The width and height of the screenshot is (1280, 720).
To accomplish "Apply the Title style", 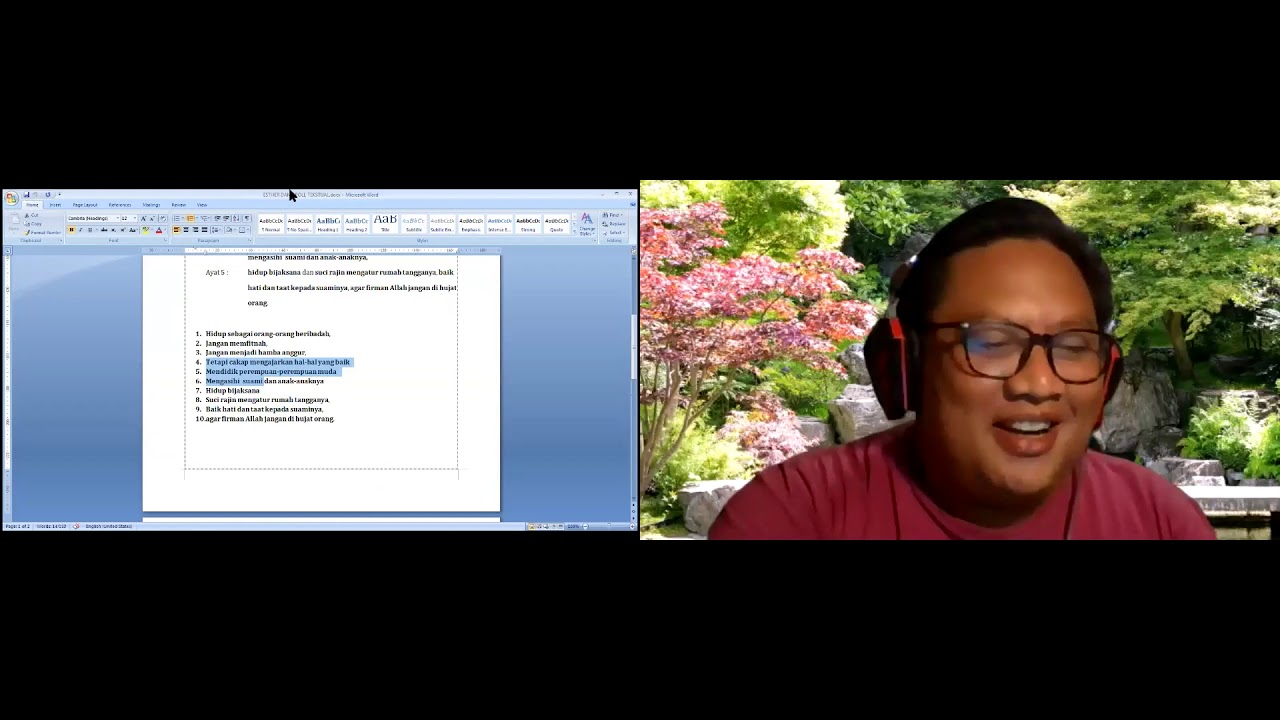I will 385,225.
